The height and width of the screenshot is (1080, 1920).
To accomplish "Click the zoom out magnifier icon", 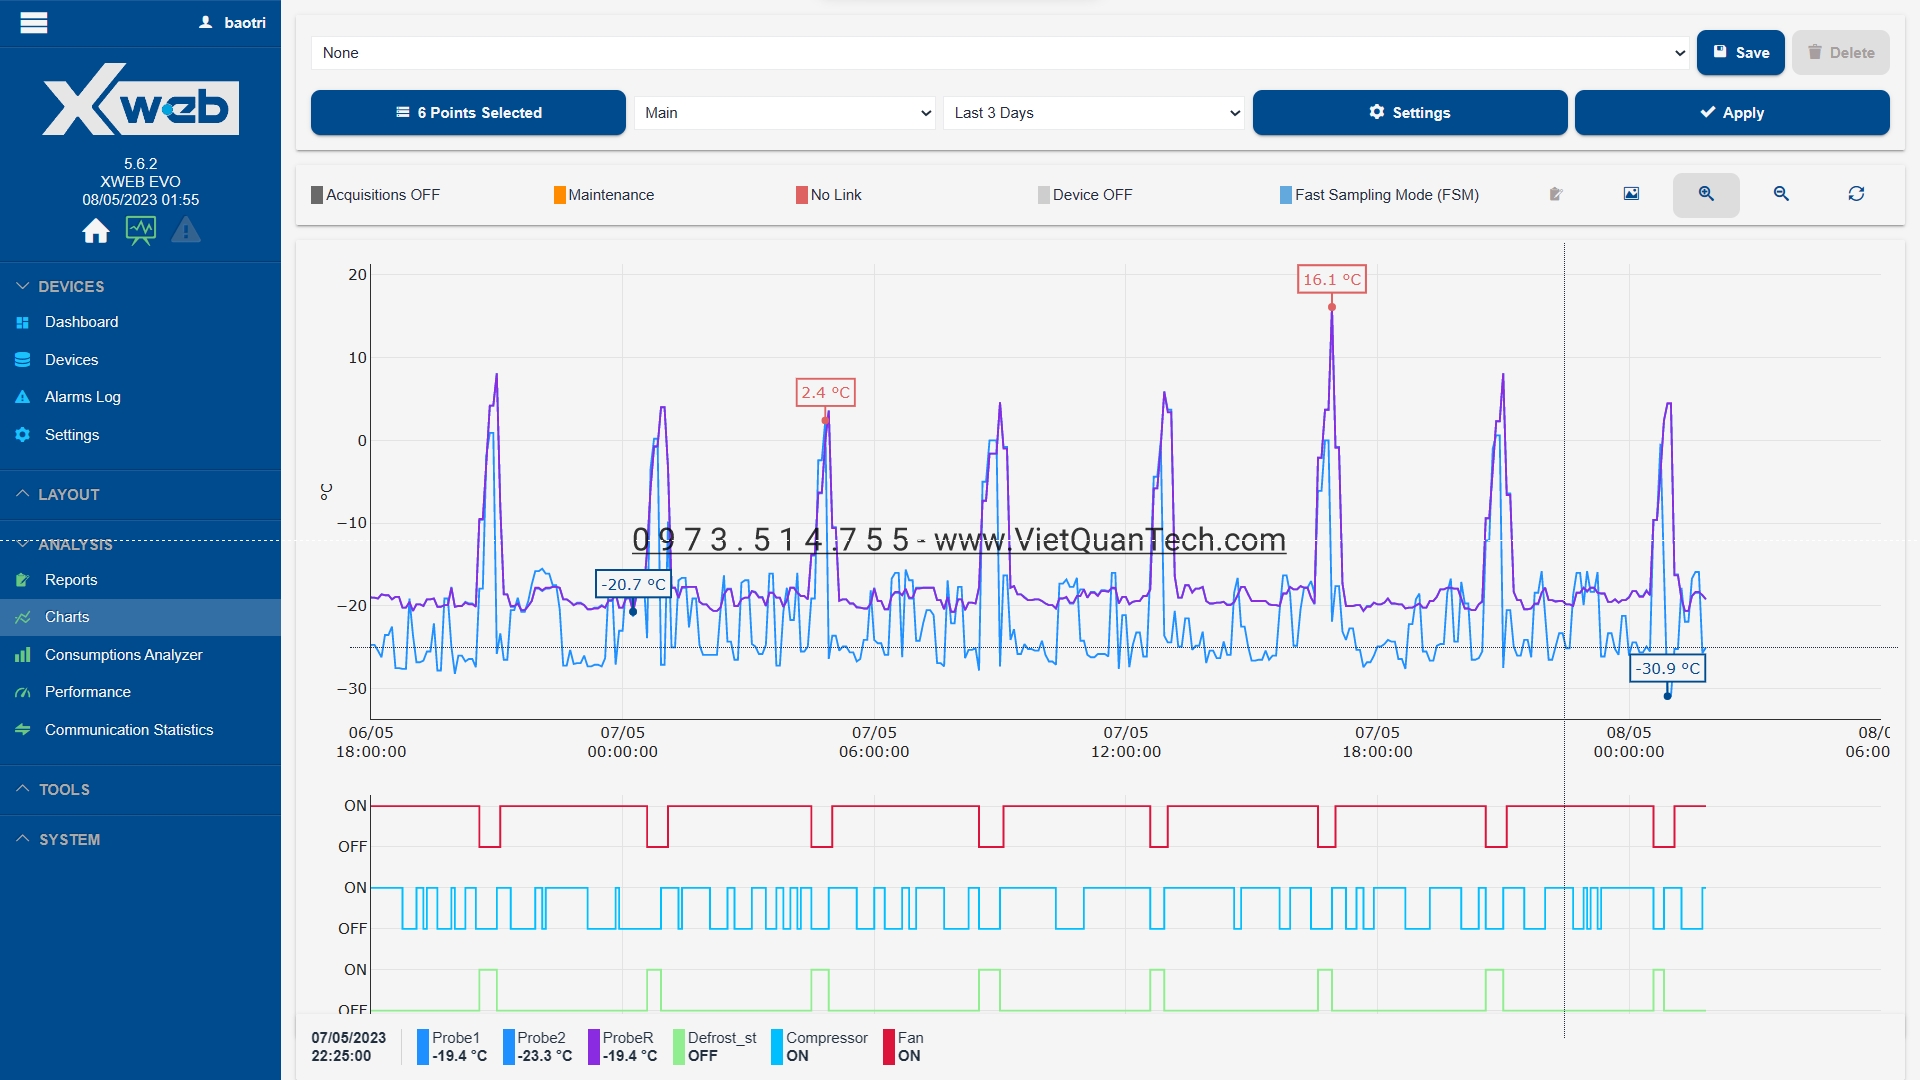I will 1781,194.
